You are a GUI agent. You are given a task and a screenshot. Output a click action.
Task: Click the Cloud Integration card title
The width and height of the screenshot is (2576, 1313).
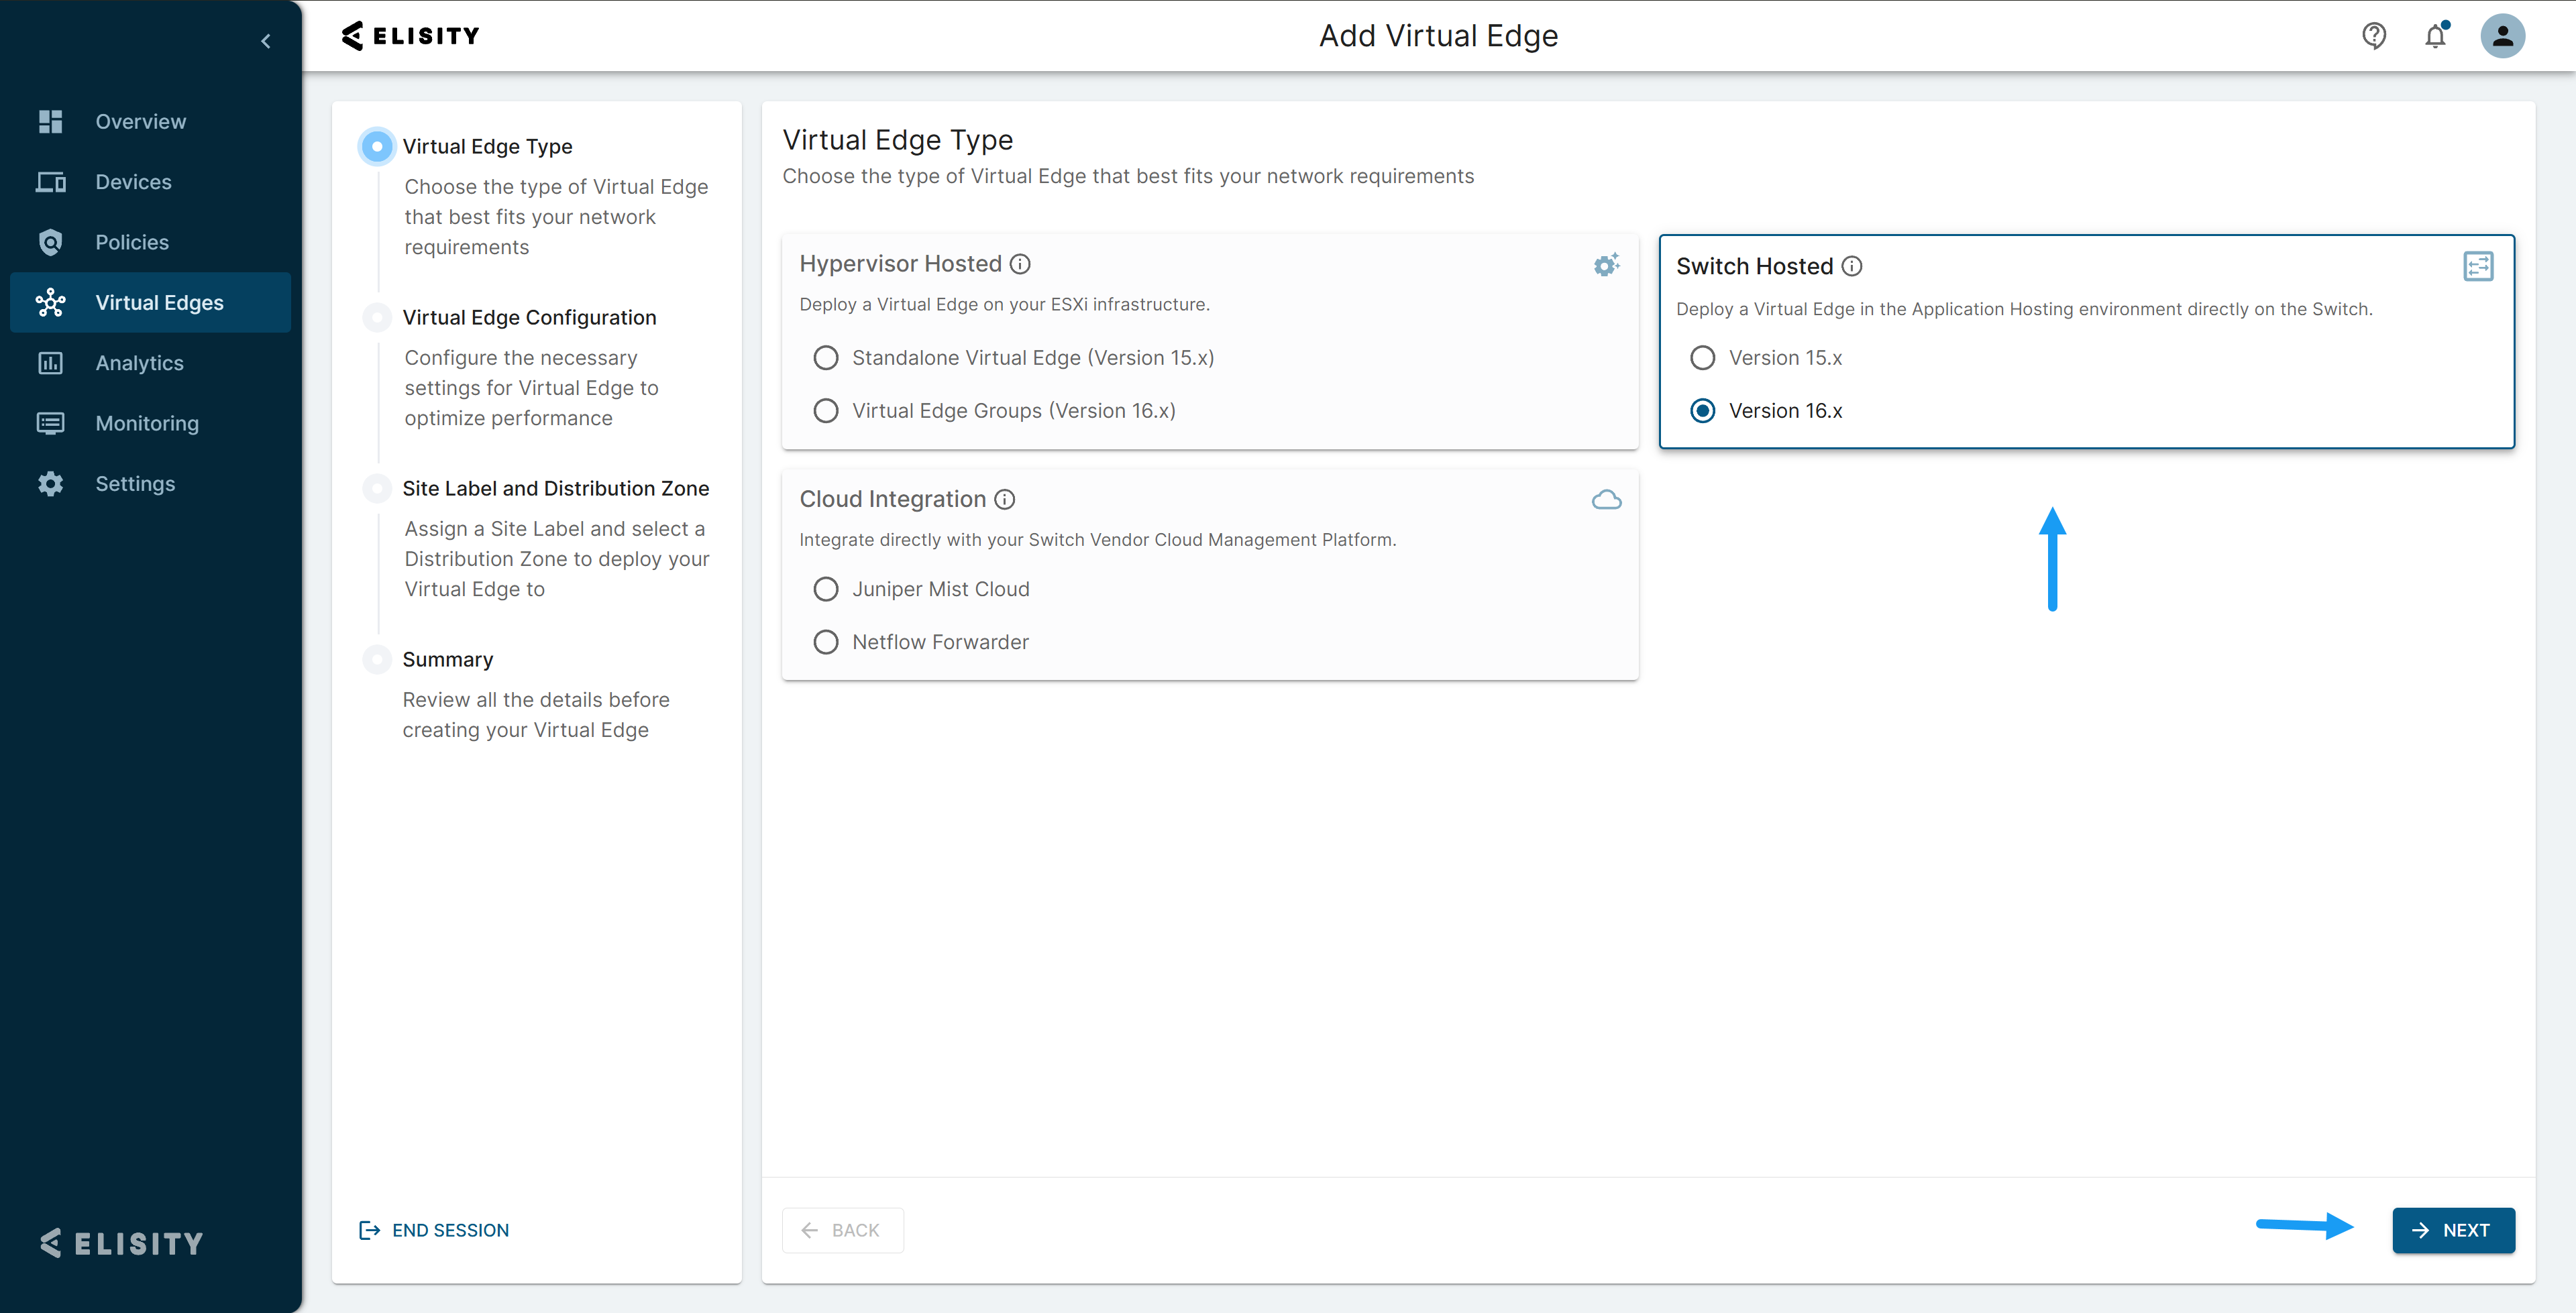pyautogui.click(x=892, y=499)
